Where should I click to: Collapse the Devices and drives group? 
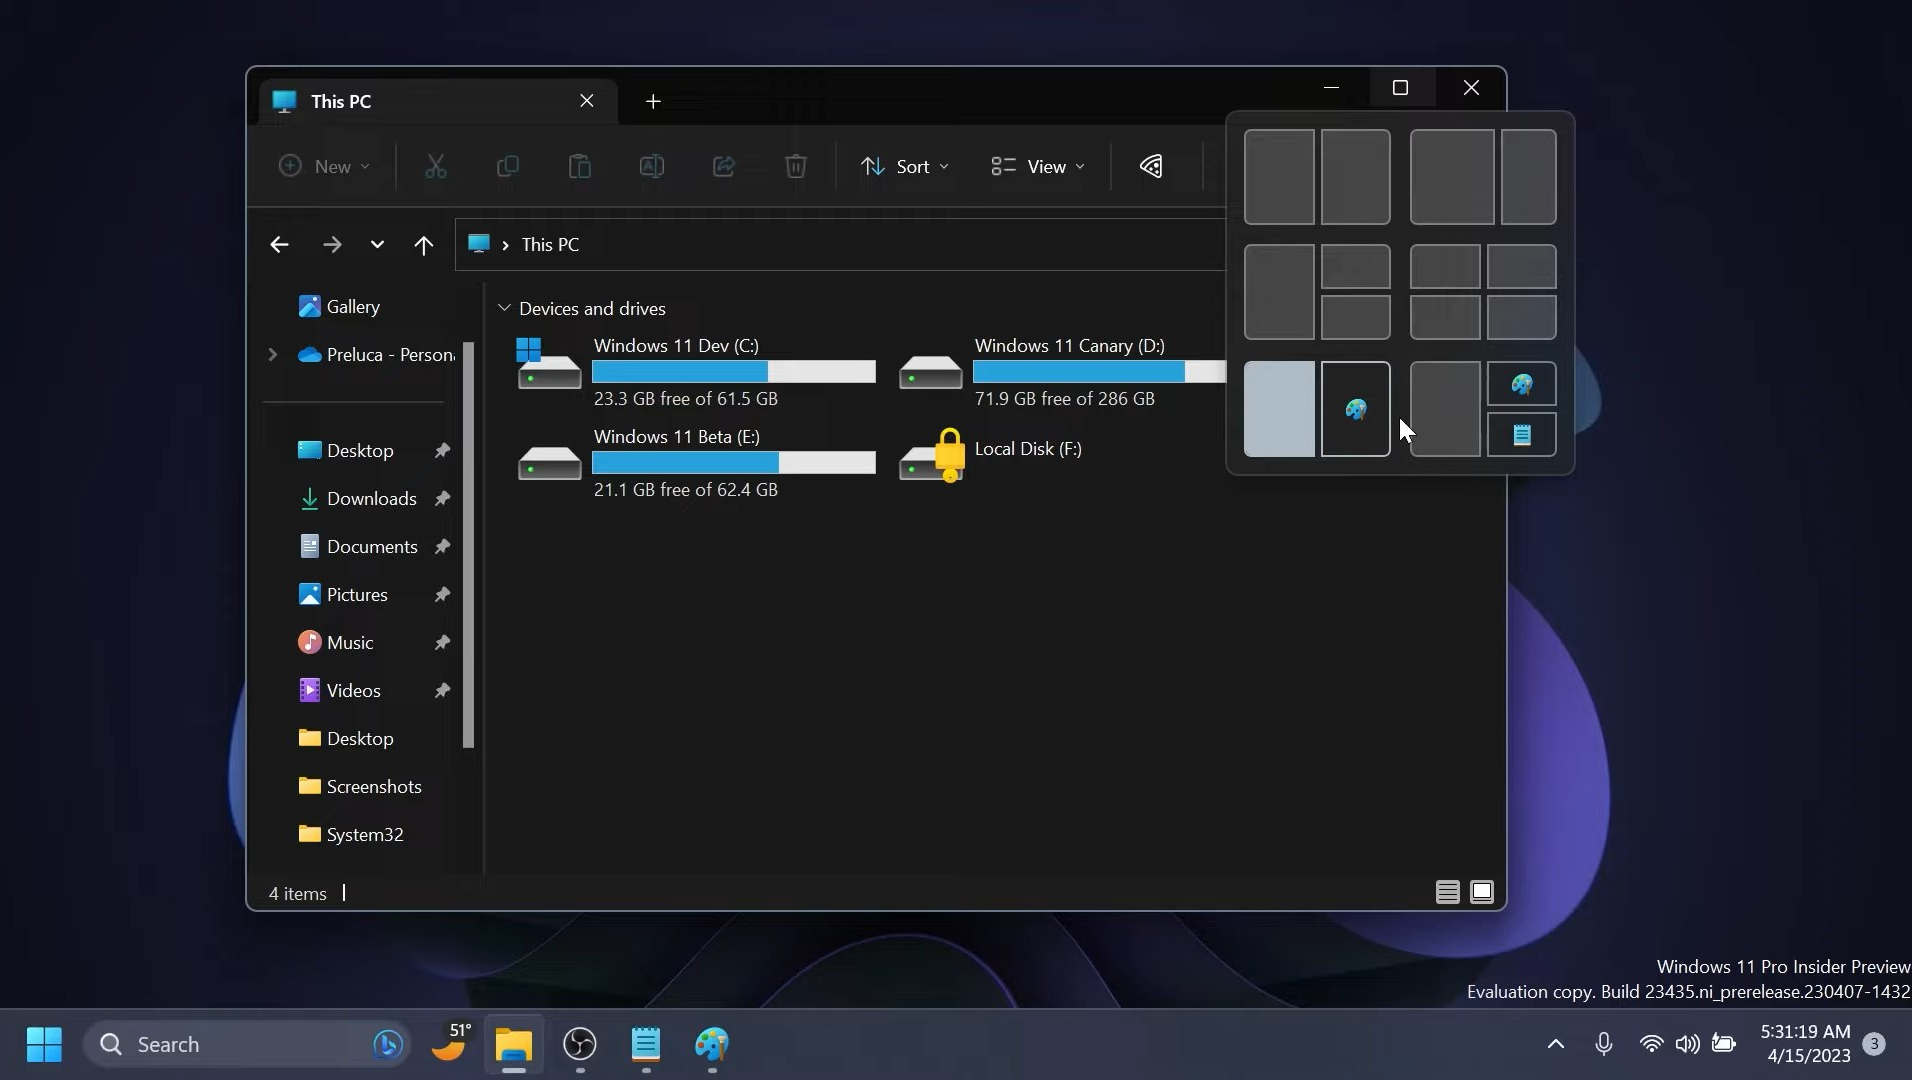[x=504, y=308]
